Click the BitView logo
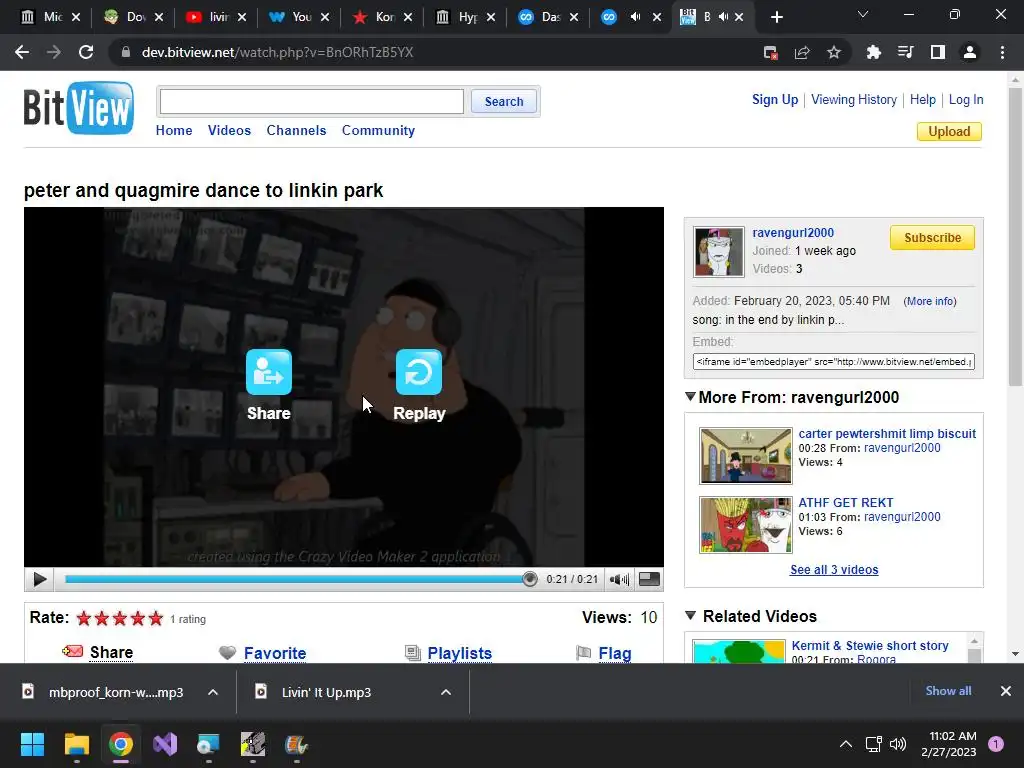The width and height of the screenshot is (1024, 768). [79, 108]
